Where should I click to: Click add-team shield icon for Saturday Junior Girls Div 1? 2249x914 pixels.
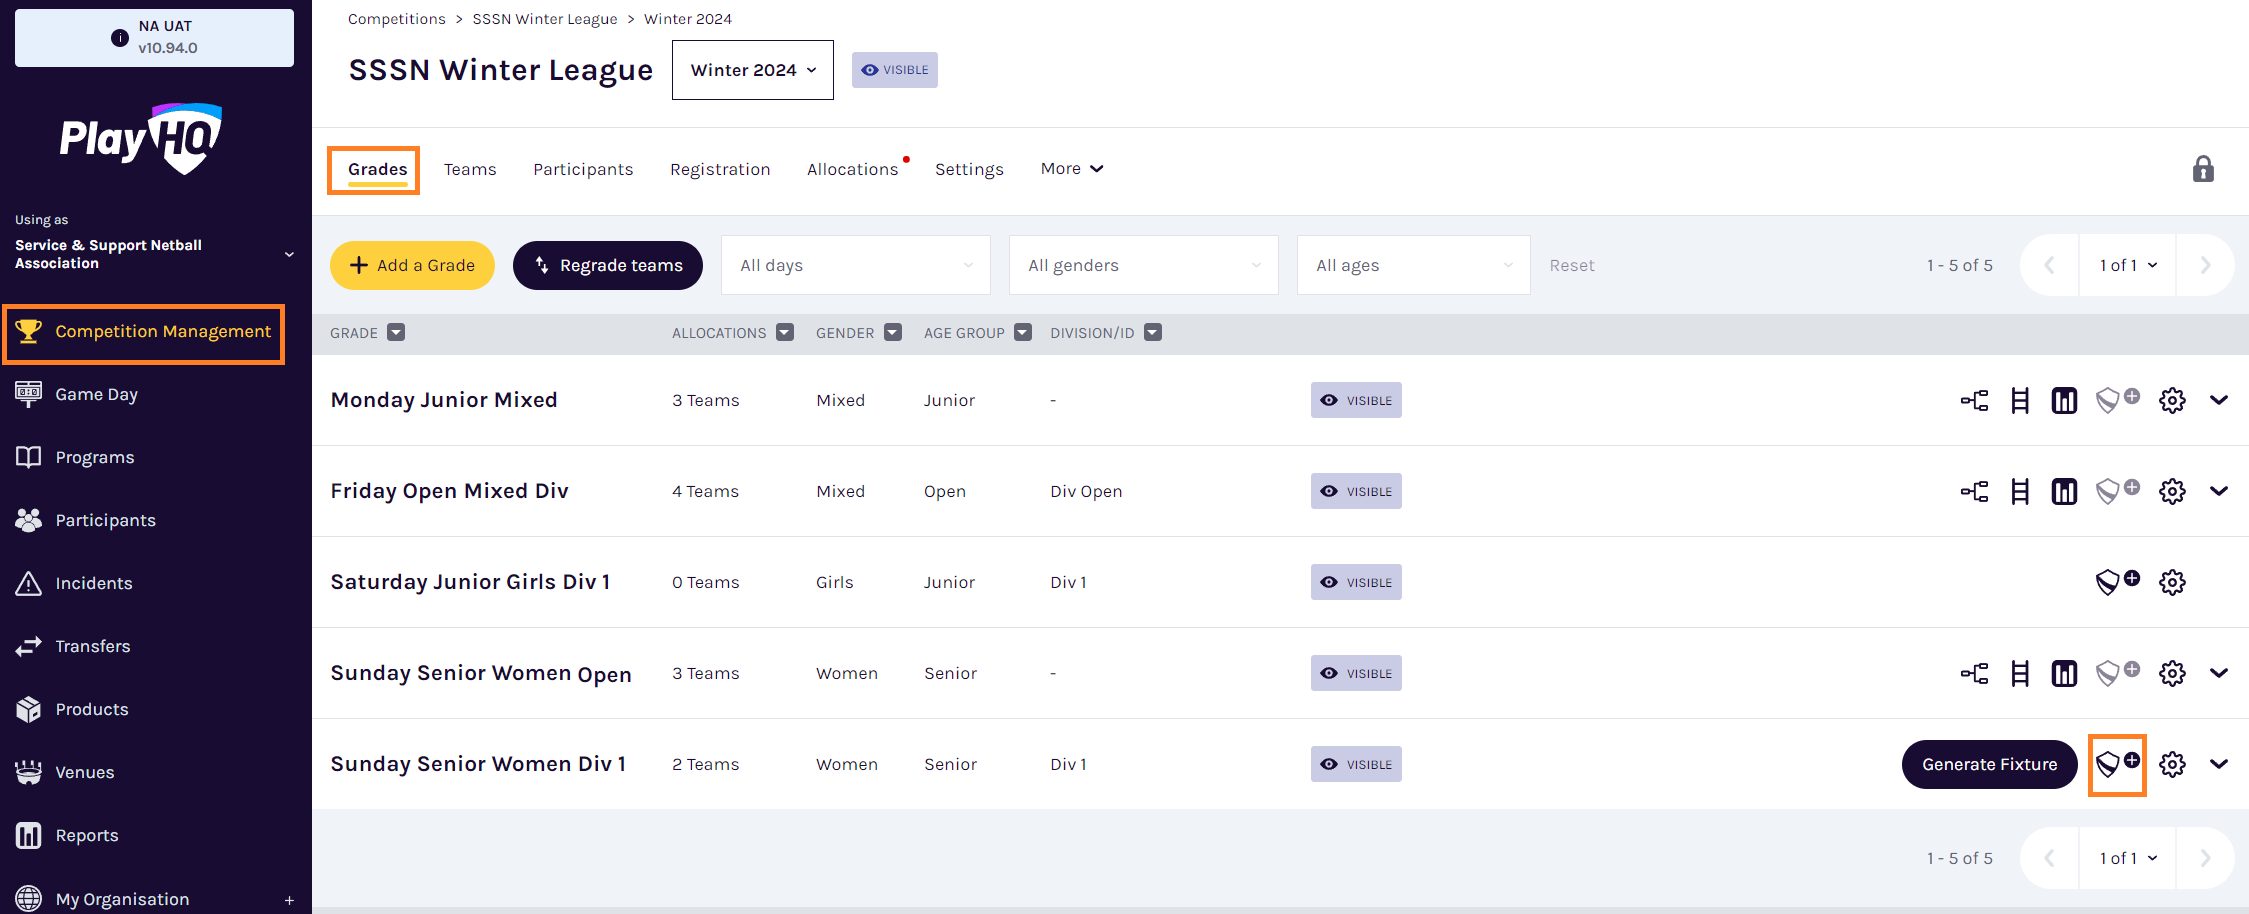click(2117, 582)
